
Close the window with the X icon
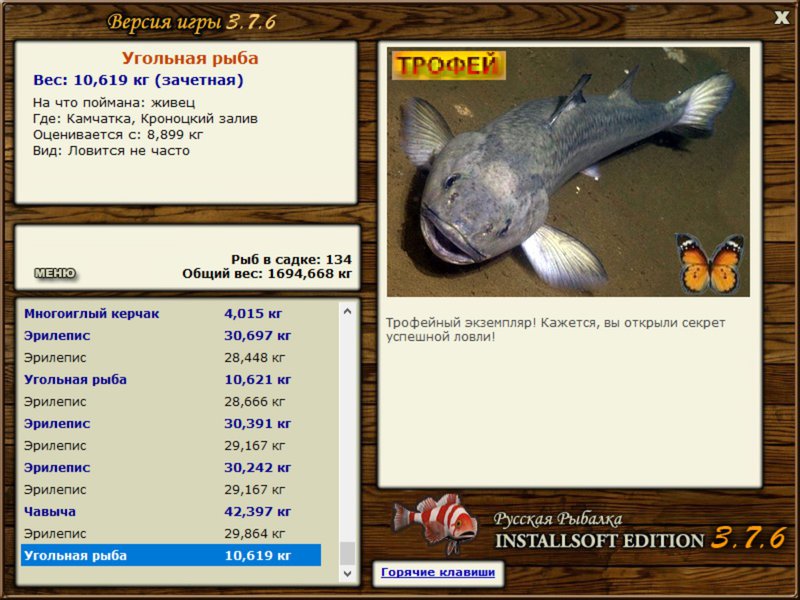click(x=781, y=18)
